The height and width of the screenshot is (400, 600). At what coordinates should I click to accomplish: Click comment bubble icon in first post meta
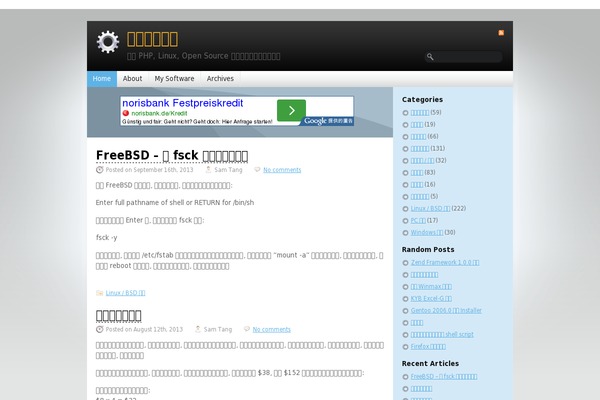click(257, 170)
